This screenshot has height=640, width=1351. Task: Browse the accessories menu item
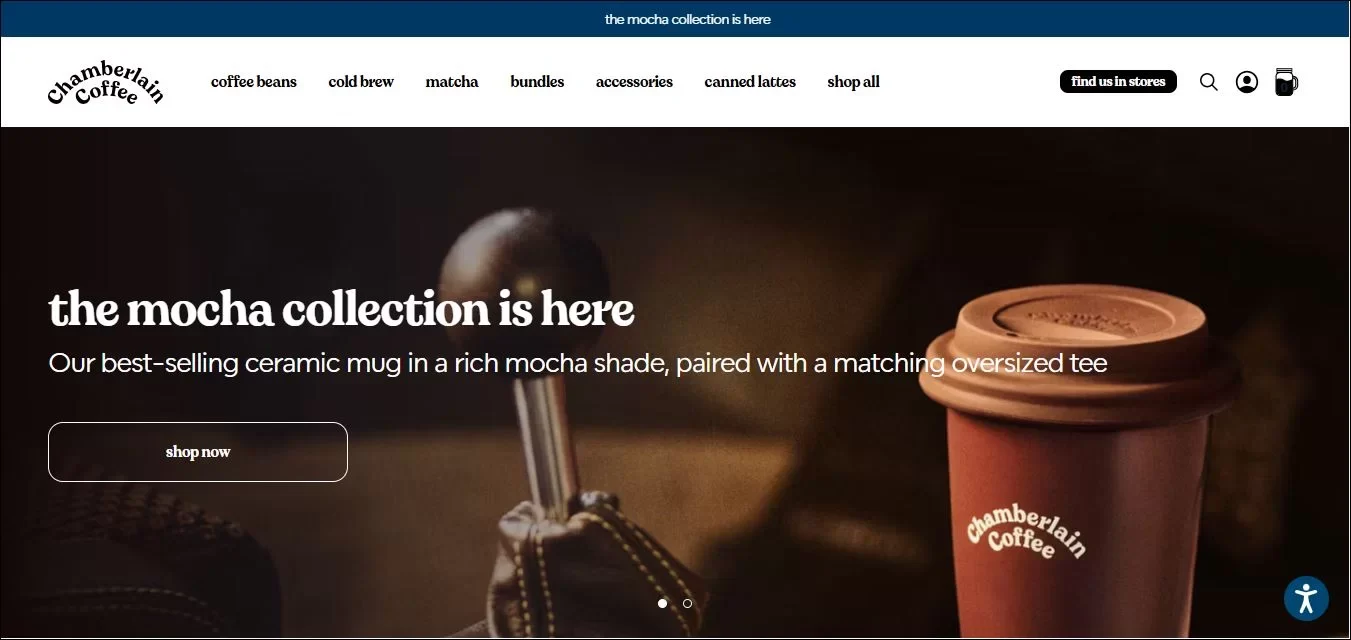click(x=634, y=82)
